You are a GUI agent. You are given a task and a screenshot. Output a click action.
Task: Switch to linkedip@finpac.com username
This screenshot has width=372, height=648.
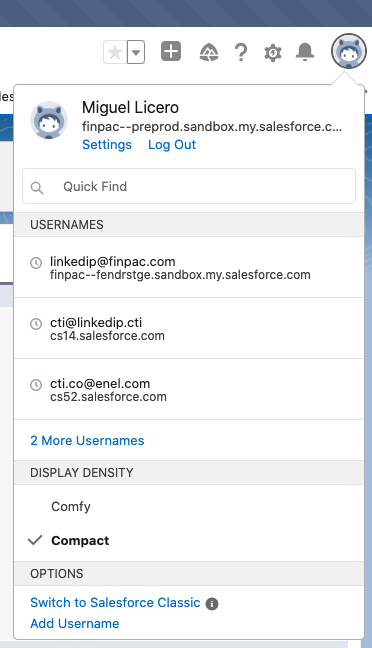[189, 267]
